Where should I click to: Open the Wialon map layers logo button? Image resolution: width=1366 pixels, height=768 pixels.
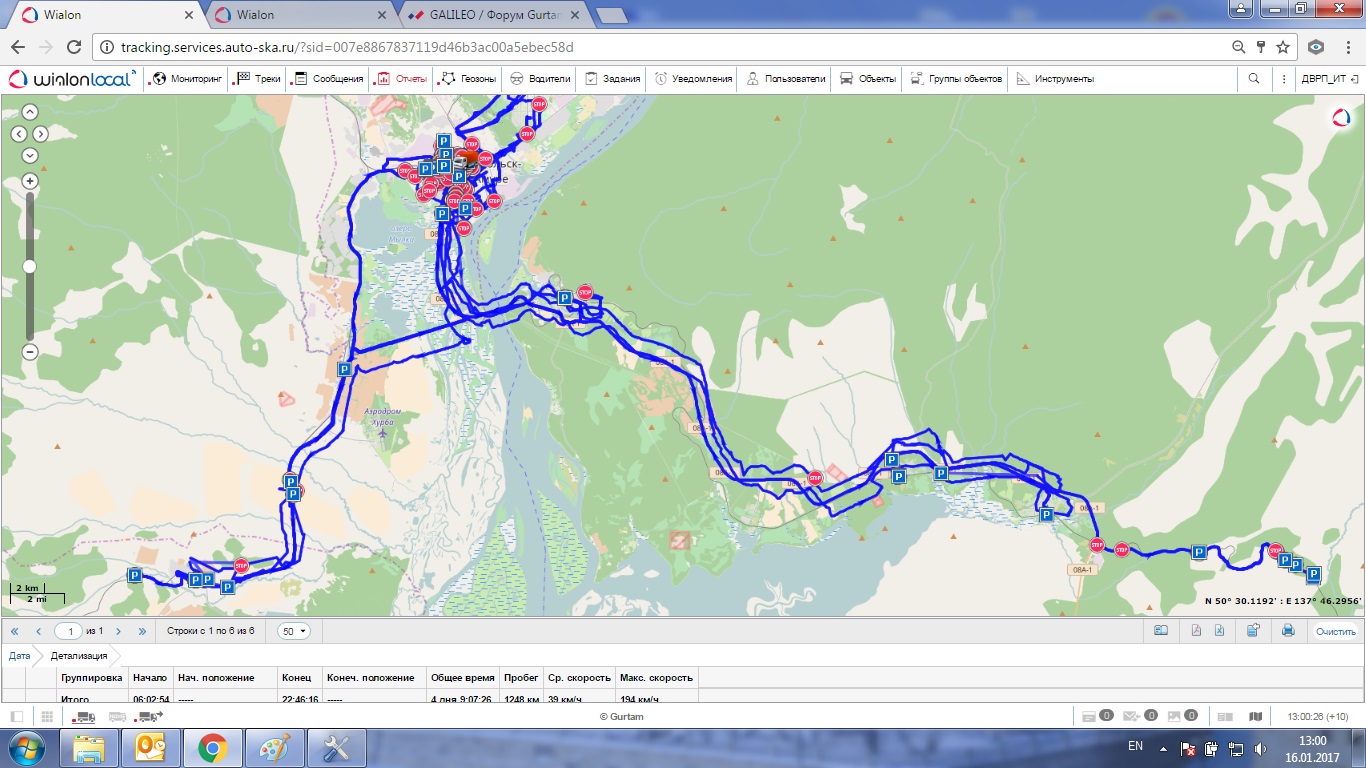point(1341,118)
